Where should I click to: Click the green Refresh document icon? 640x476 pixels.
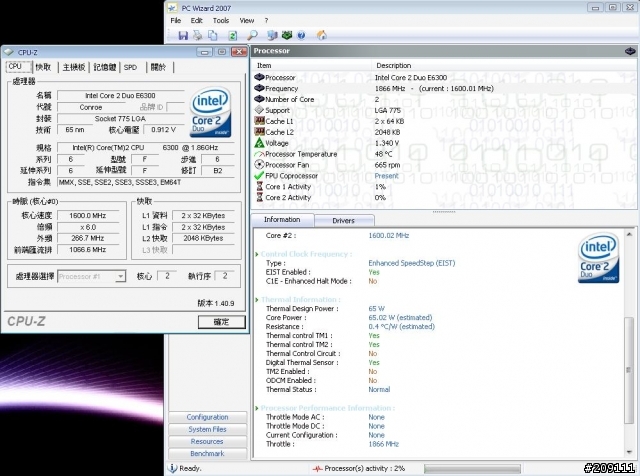pyautogui.click(x=233, y=36)
